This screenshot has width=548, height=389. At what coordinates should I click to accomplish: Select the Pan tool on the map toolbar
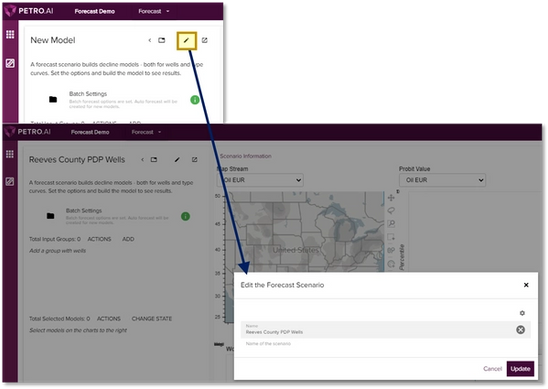[x=391, y=198]
